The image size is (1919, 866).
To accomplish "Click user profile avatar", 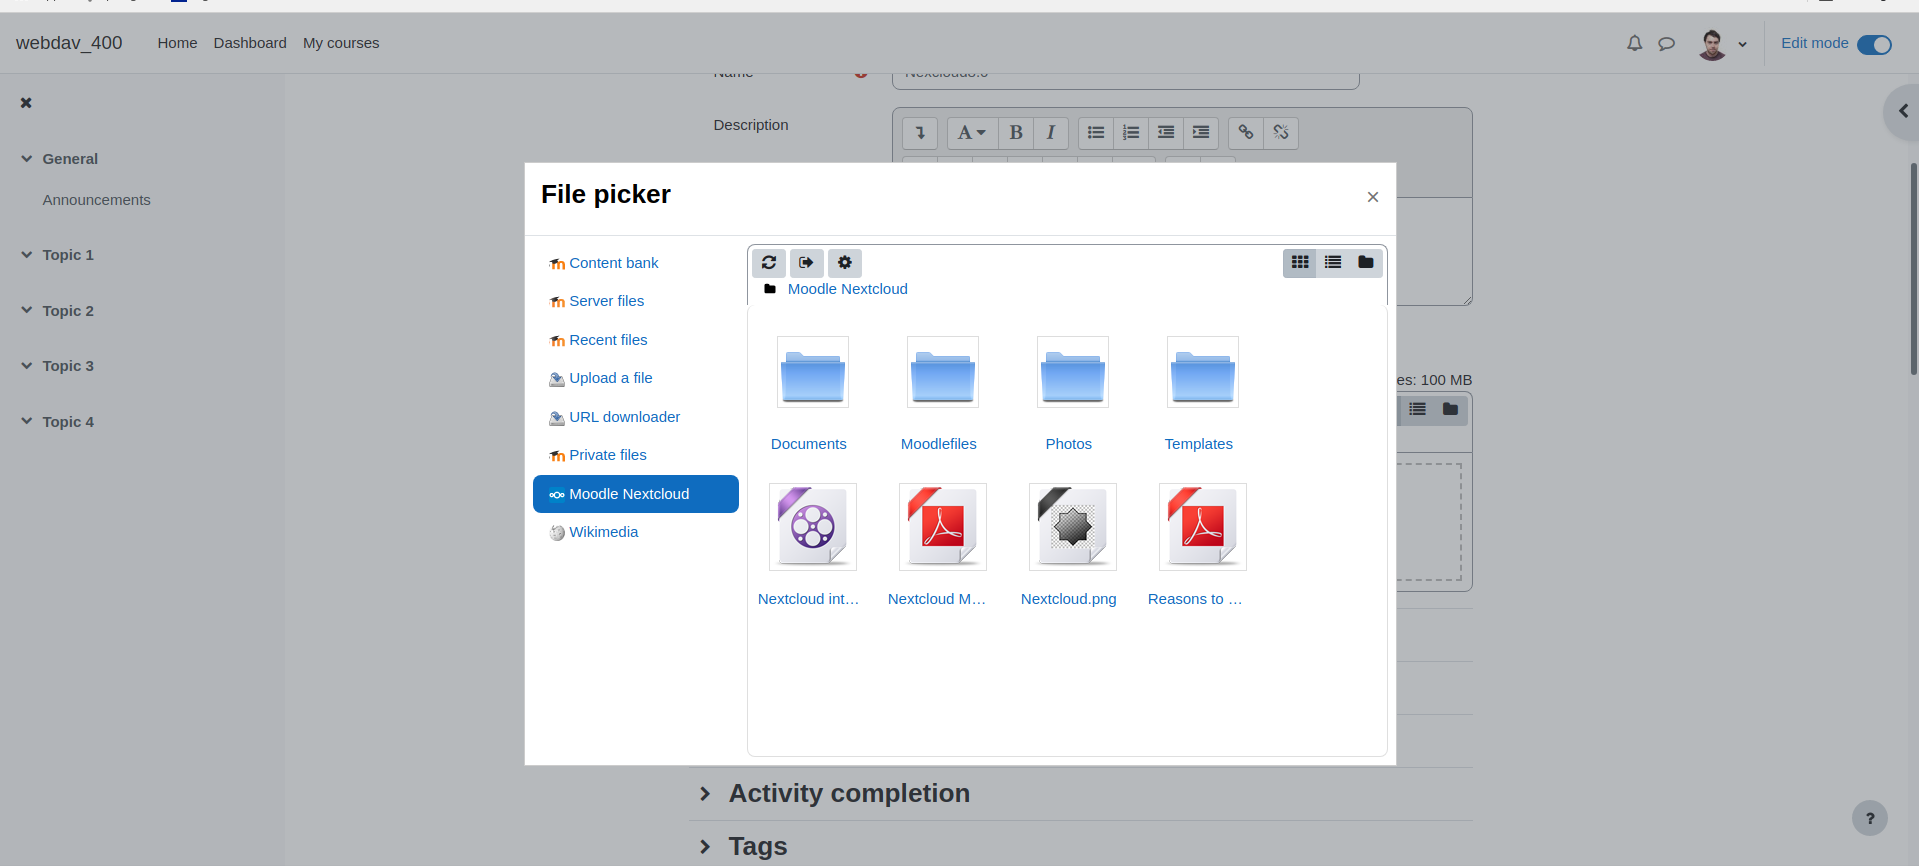I will [x=1712, y=44].
